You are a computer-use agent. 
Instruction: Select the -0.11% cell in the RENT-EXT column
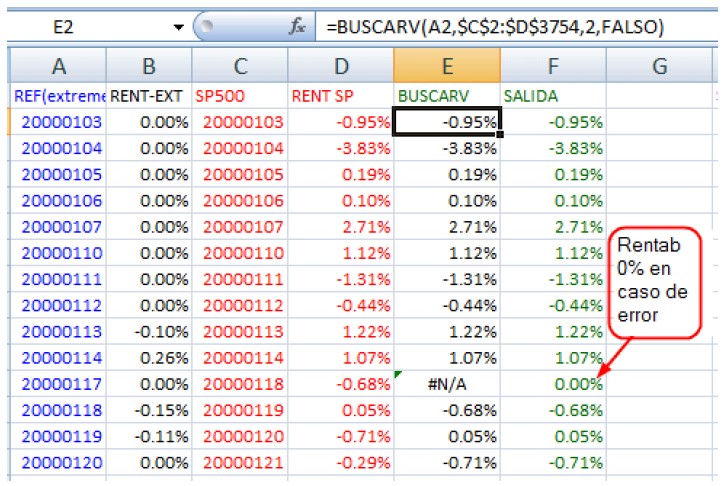(149, 436)
